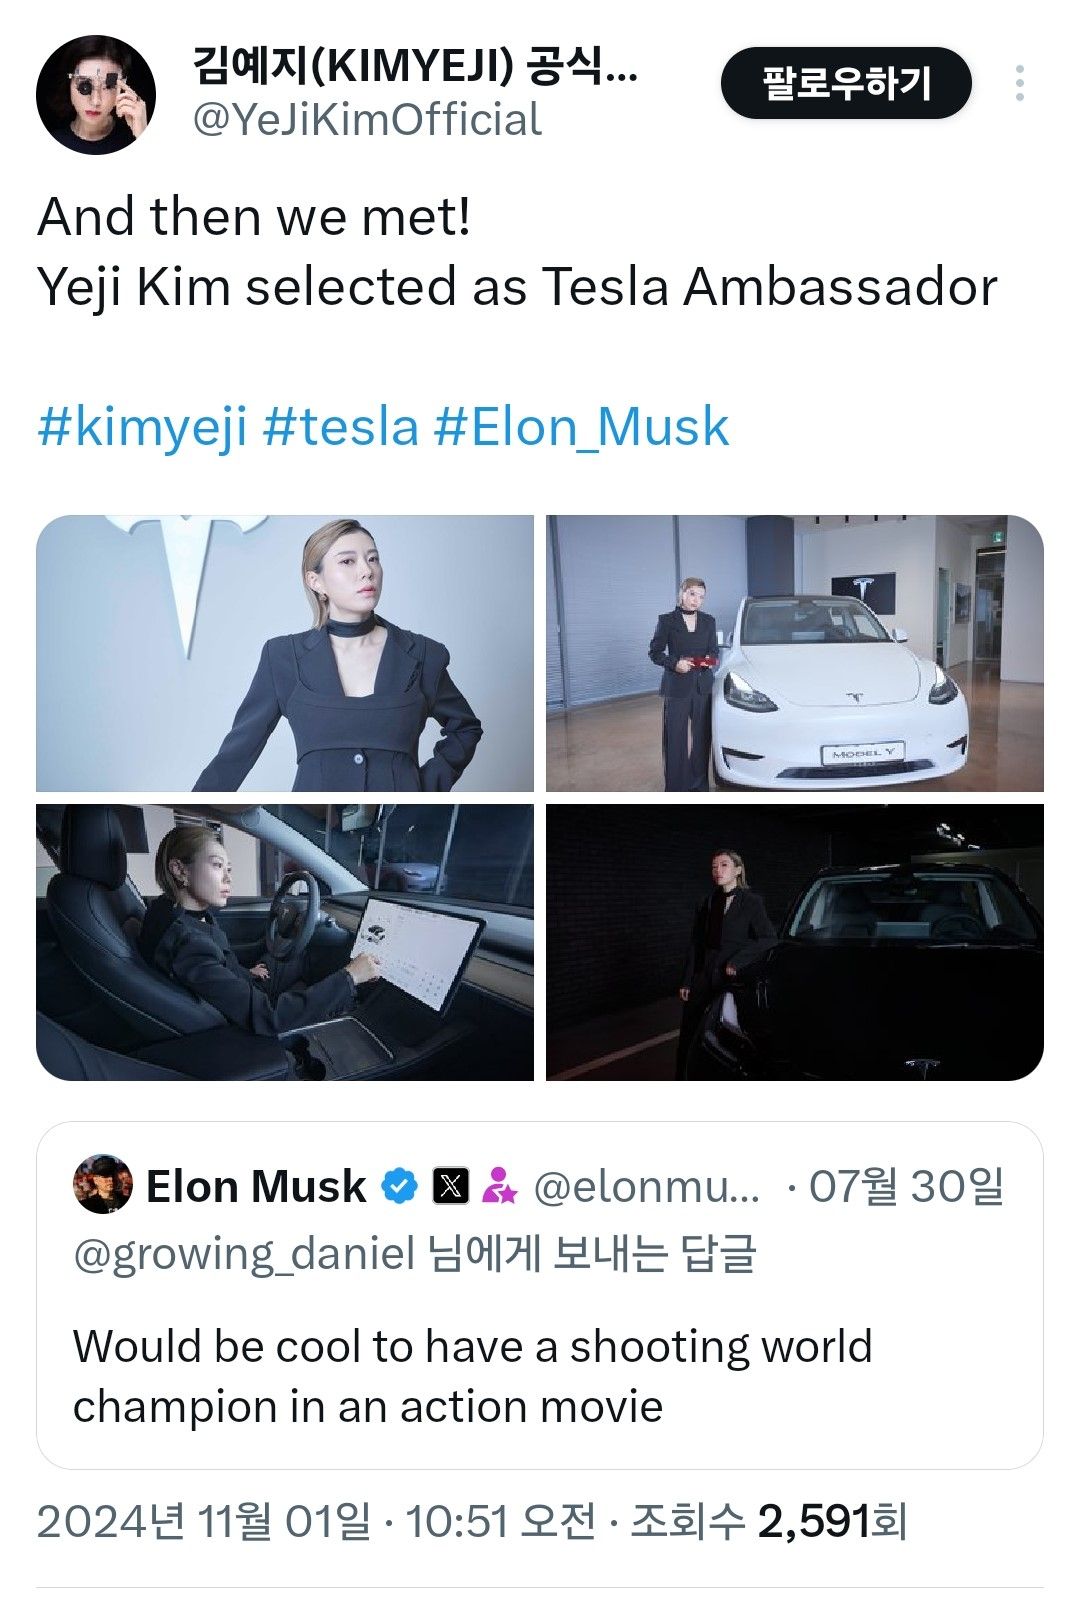
Task: Click the purple subscription badge icon
Action: (499, 1187)
